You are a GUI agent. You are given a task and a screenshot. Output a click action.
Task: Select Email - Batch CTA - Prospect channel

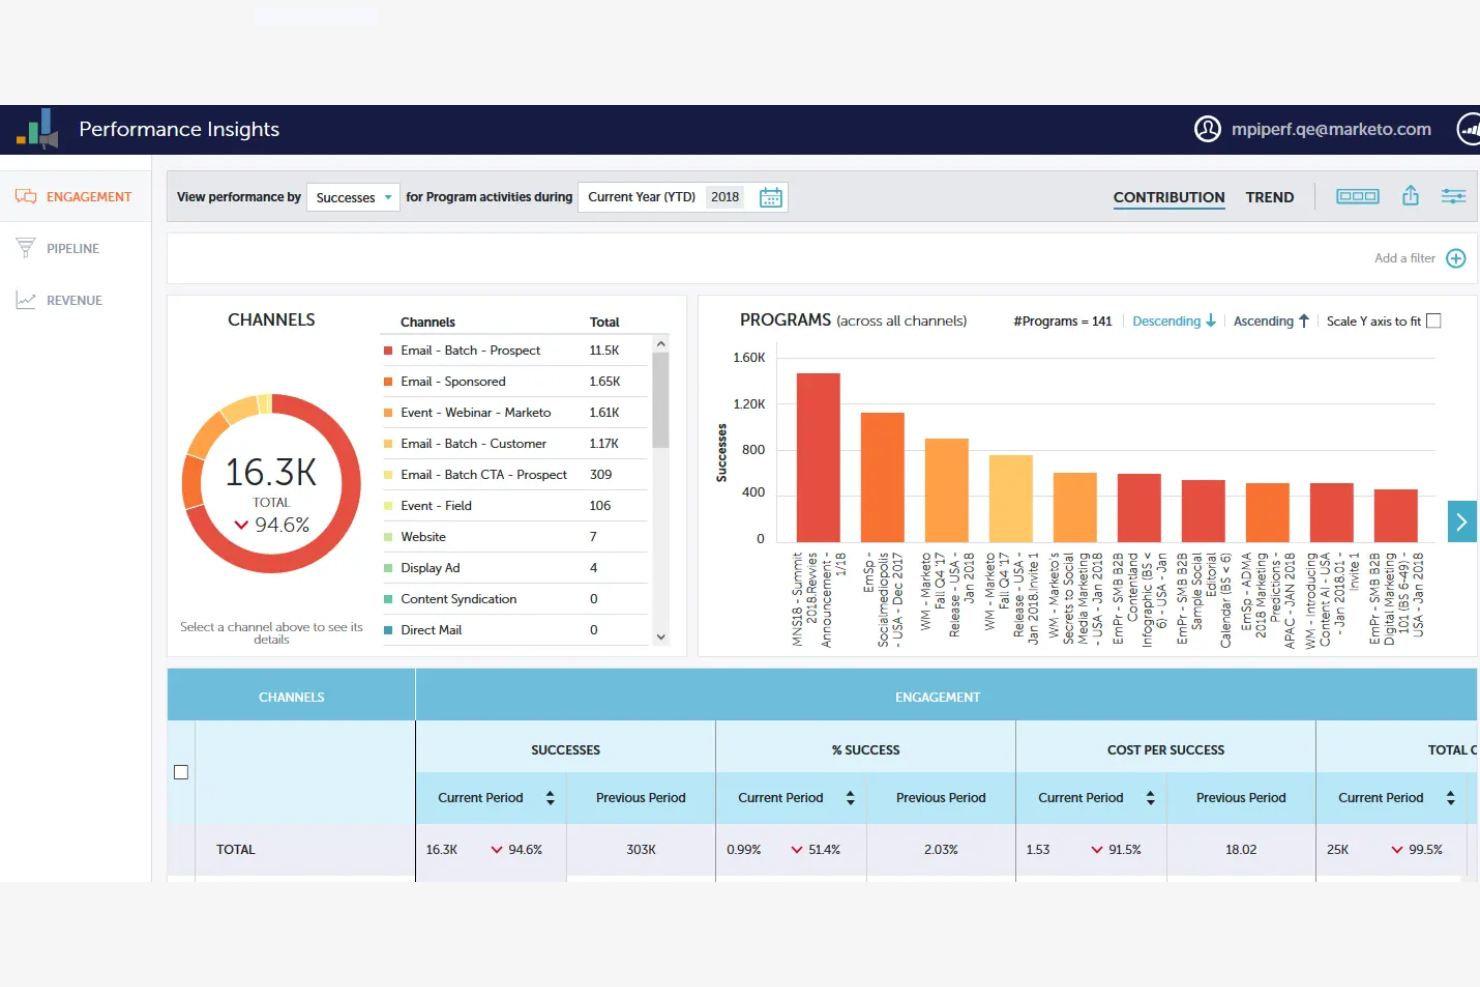(x=515, y=474)
